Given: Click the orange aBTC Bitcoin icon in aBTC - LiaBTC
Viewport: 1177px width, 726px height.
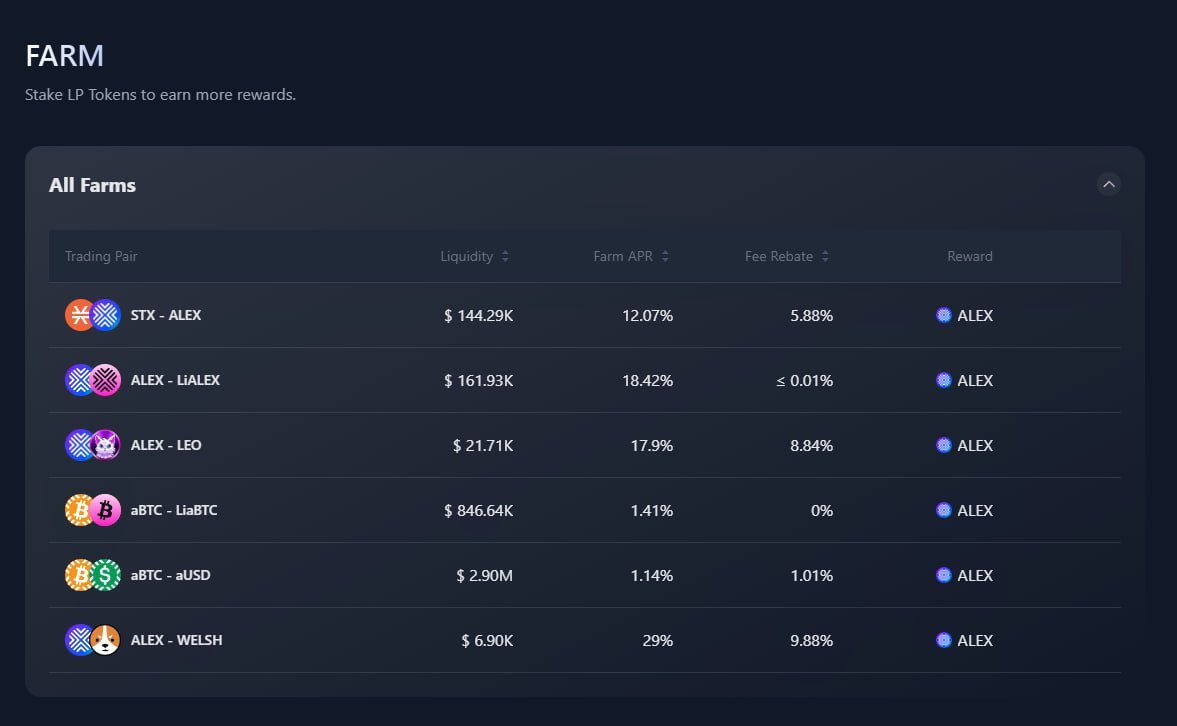Looking at the screenshot, I should pyautogui.click(x=80, y=509).
